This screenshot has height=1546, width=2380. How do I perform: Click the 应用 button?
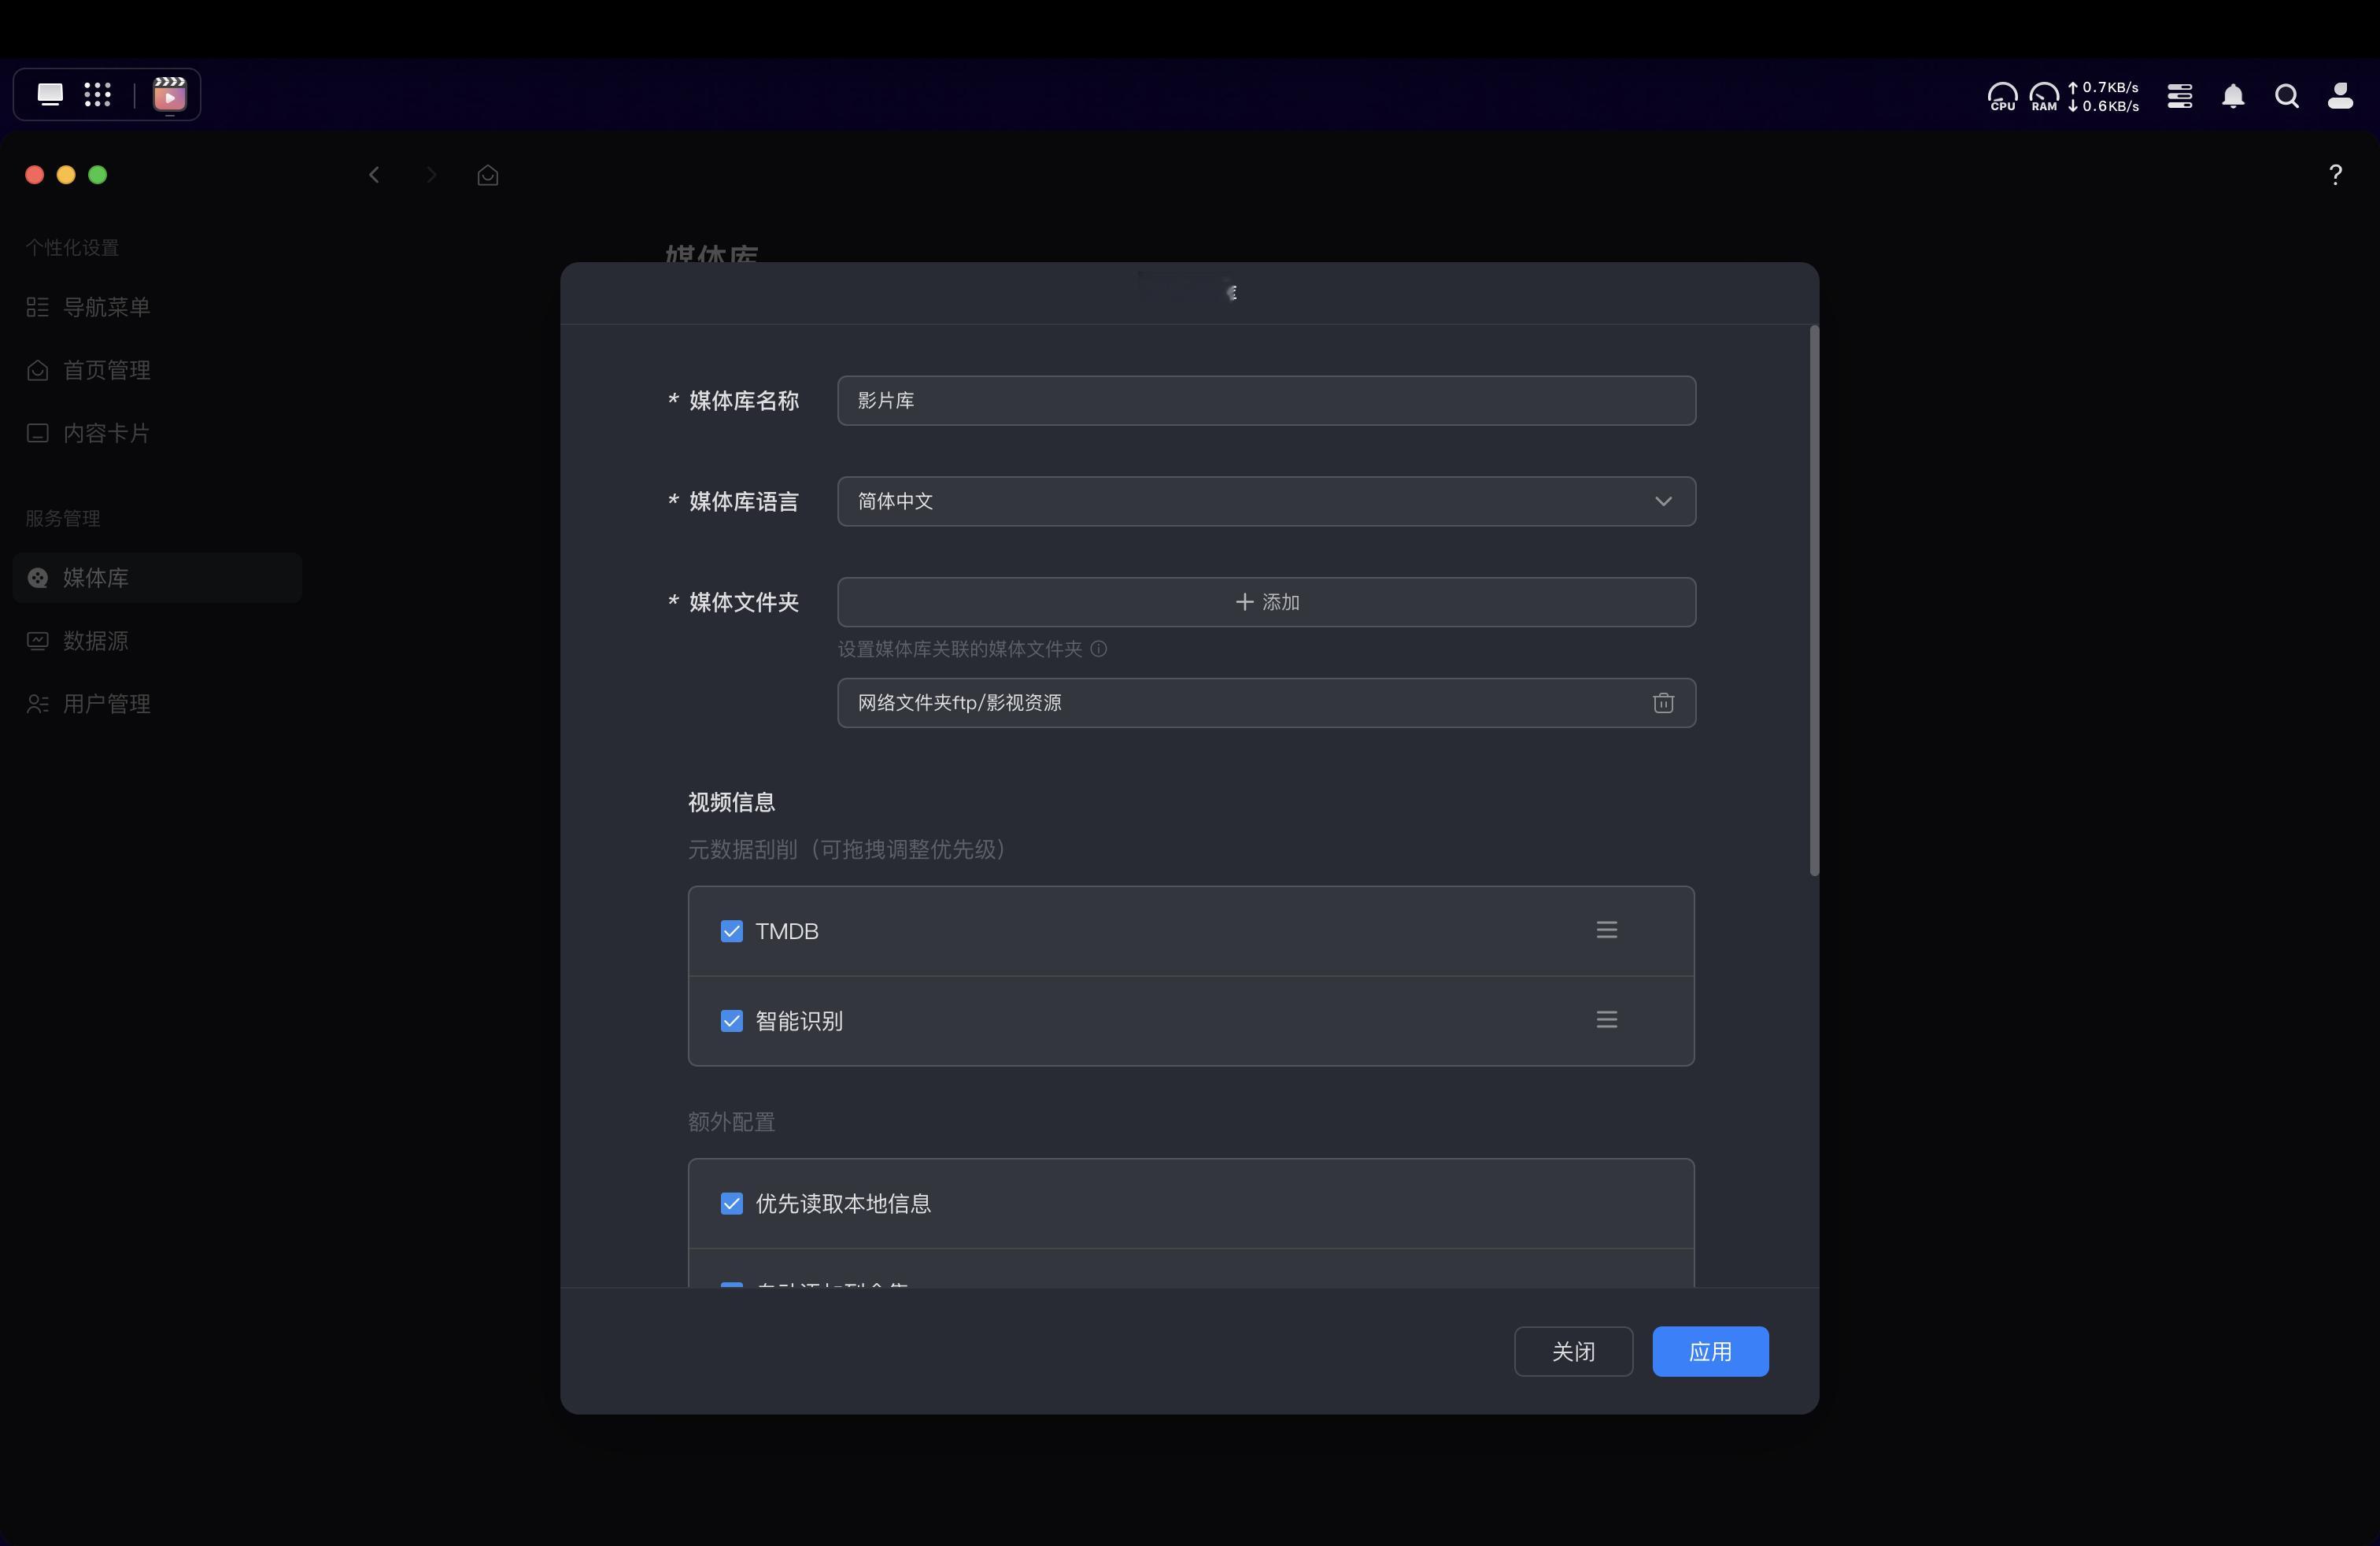(1710, 1352)
